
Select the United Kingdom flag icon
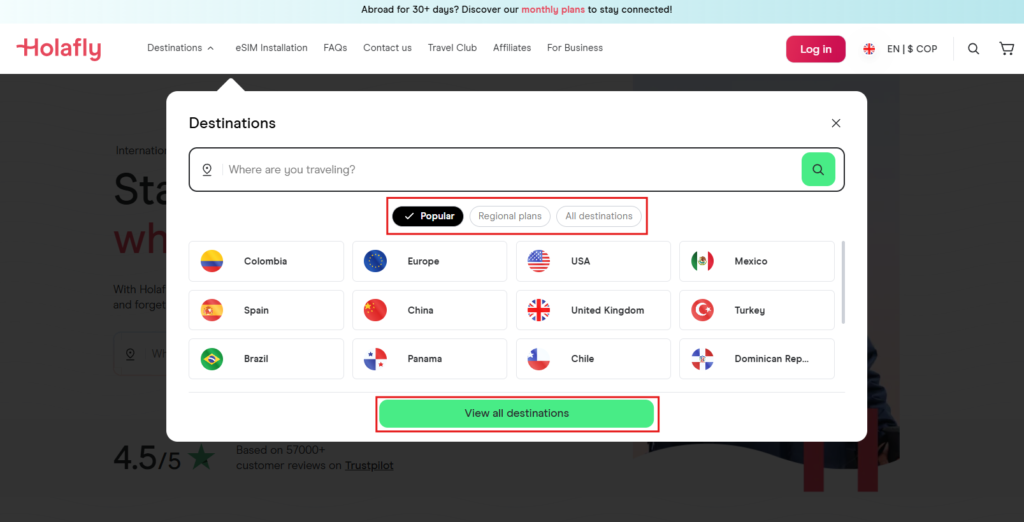(539, 310)
